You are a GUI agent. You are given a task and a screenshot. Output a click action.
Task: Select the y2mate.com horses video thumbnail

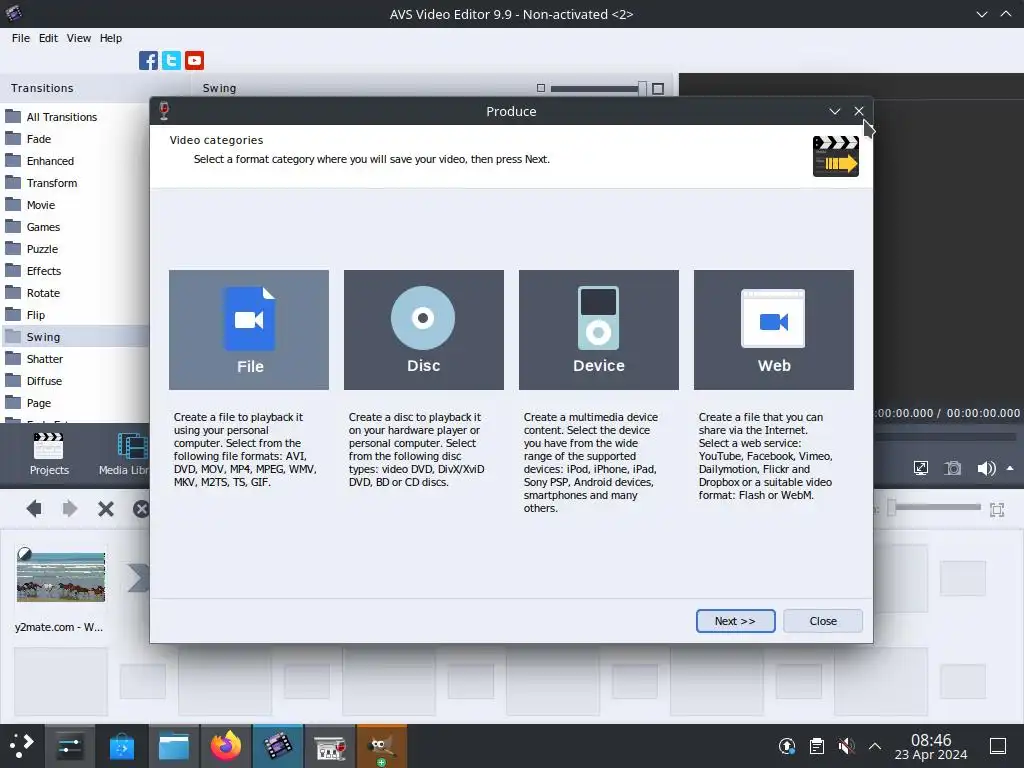click(61, 577)
